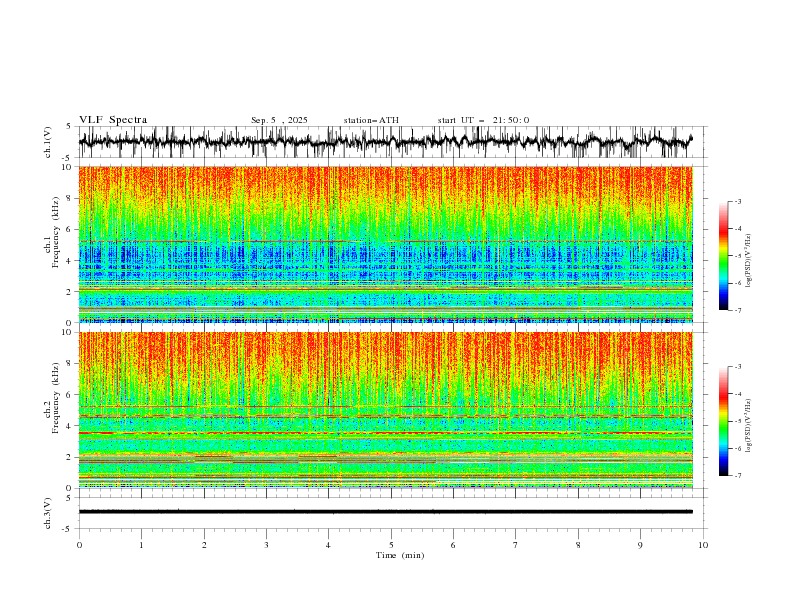Select the "Sep. 5 , 2025" date text
This screenshot has width=792, height=612.
pyautogui.click(x=279, y=120)
